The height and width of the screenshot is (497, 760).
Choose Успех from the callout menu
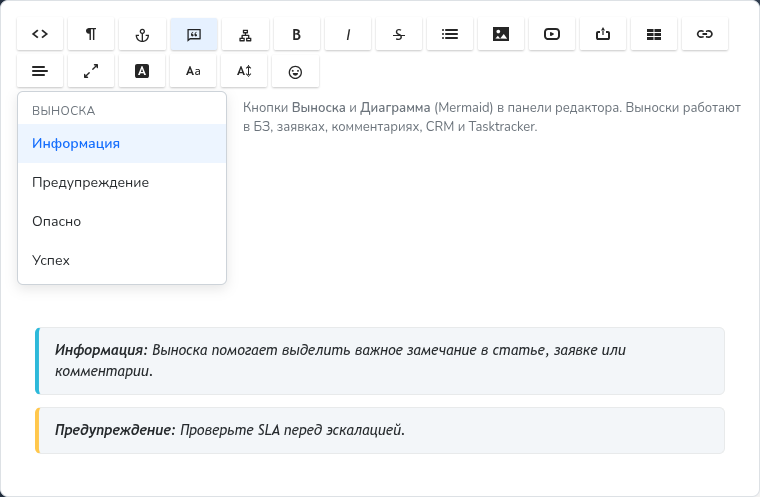click(122, 260)
